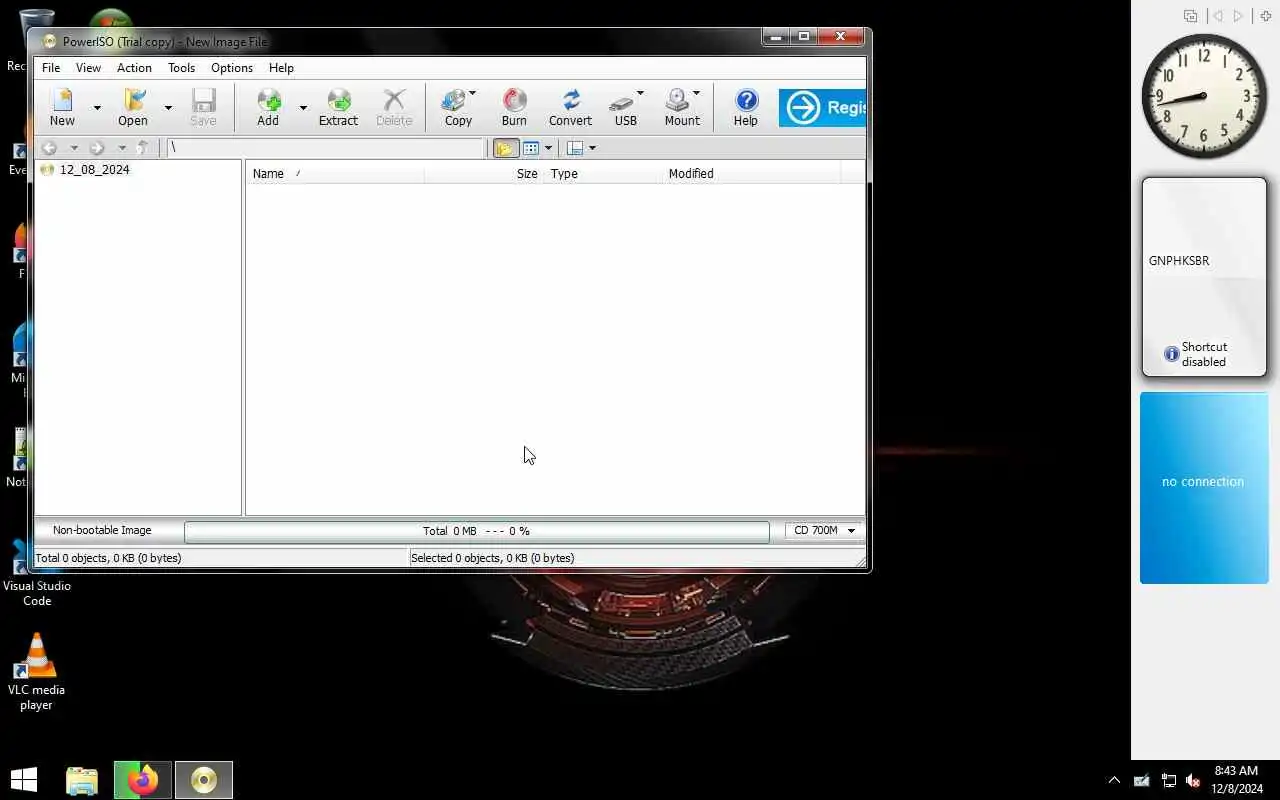
Task: Click the path address field
Action: coord(325,148)
